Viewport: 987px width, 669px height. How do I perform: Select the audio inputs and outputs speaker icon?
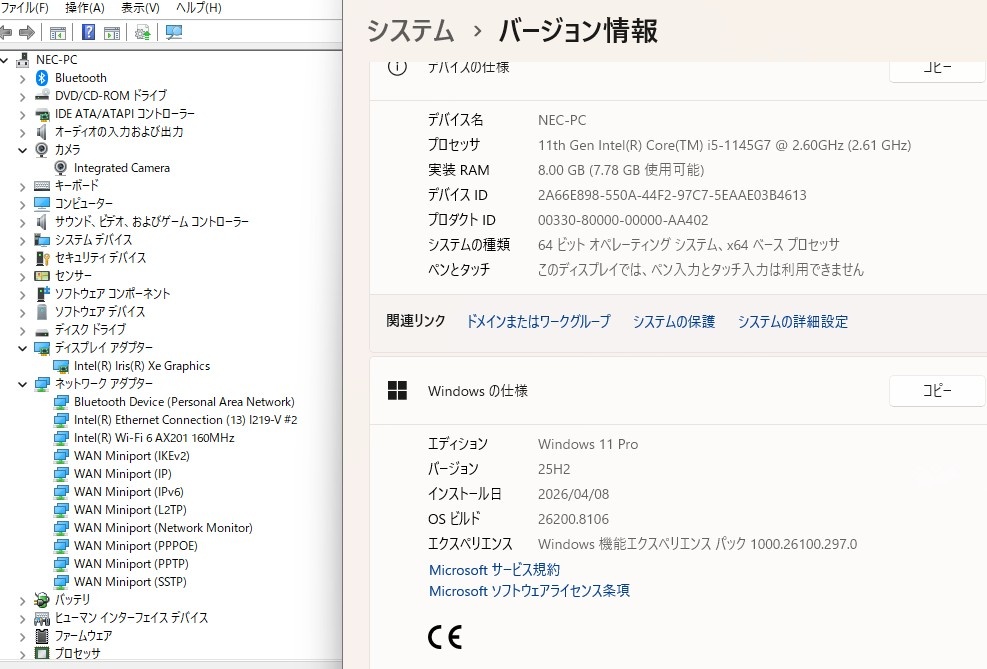[42, 132]
